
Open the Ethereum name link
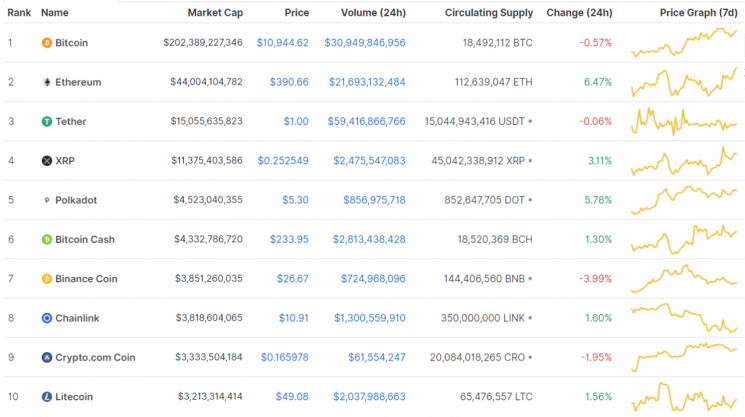(78, 82)
